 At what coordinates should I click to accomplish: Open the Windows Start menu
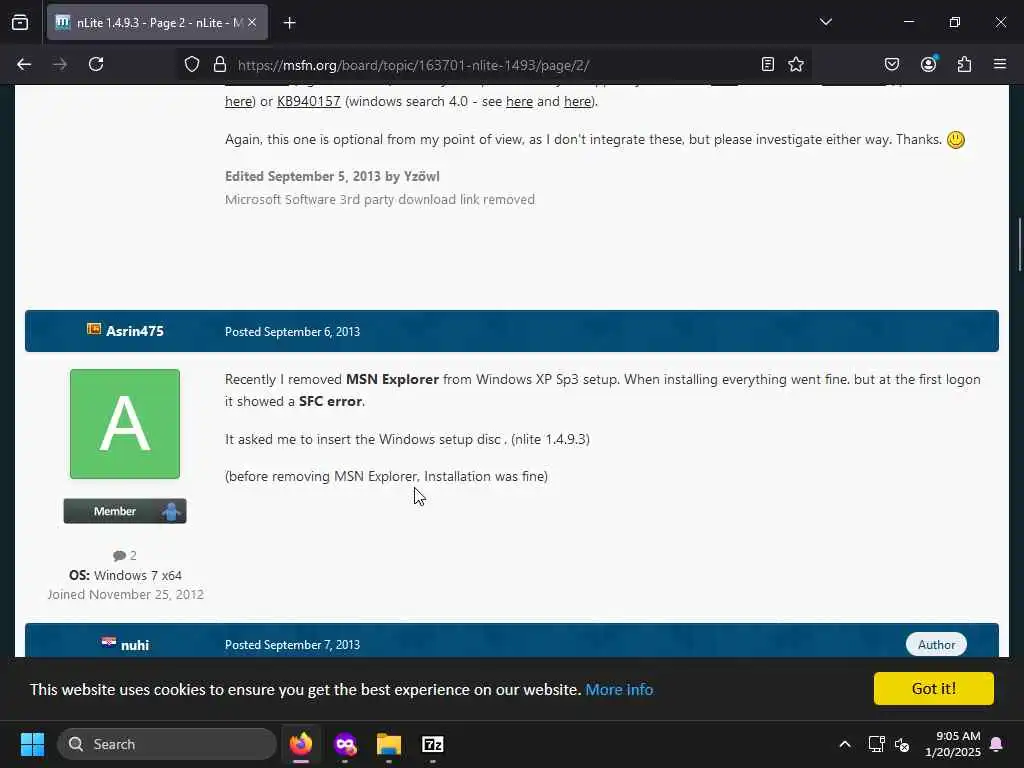coord(32,744)
